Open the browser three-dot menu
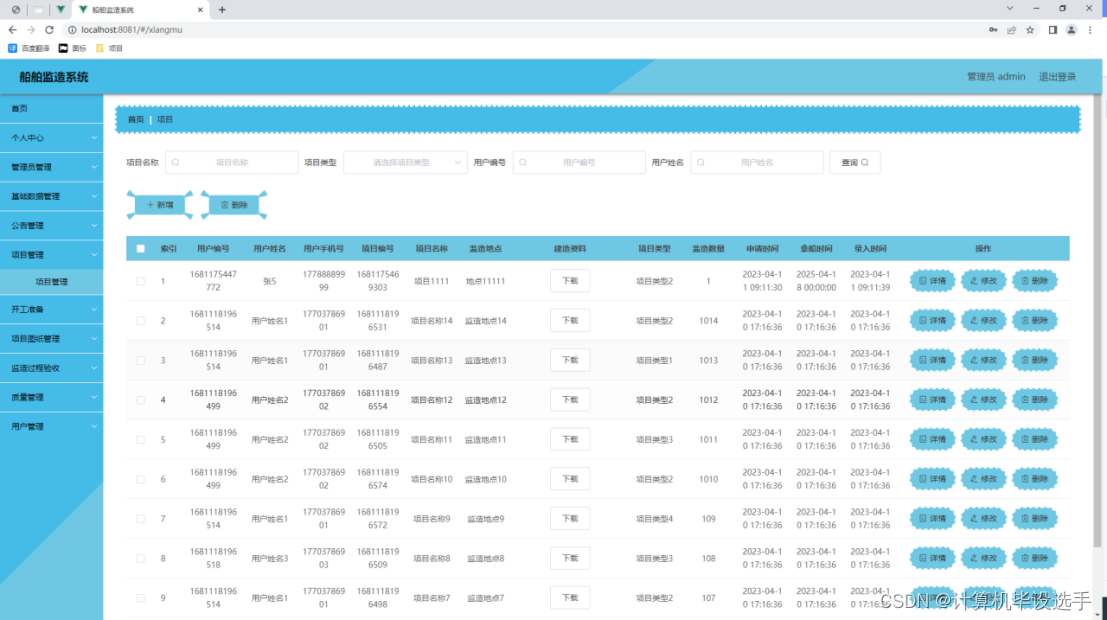 pyautogui.click(x=1090, y=30)
